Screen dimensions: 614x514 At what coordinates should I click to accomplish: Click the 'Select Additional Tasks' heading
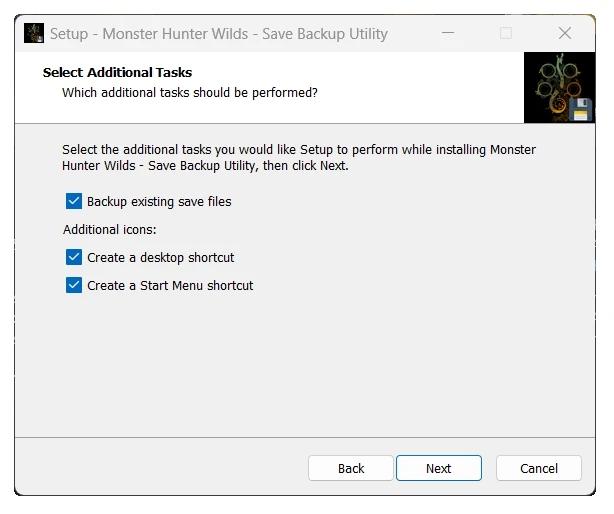[117, 72]
